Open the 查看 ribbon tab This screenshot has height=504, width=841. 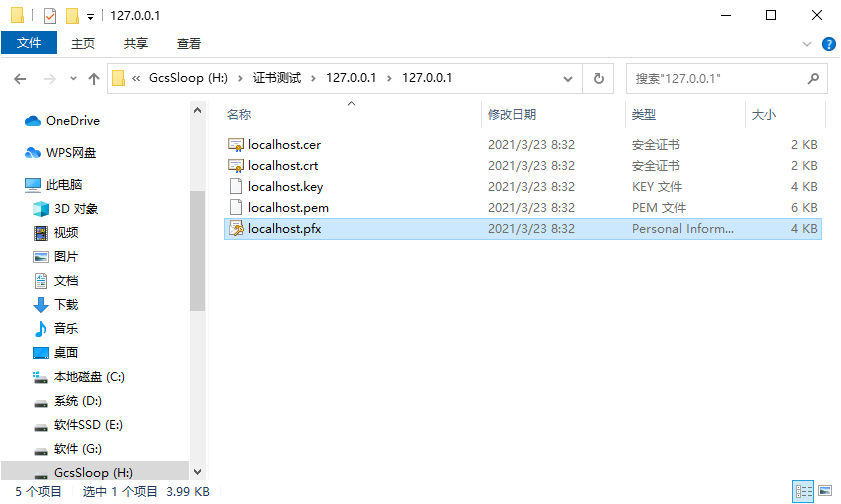coord(189,43)
